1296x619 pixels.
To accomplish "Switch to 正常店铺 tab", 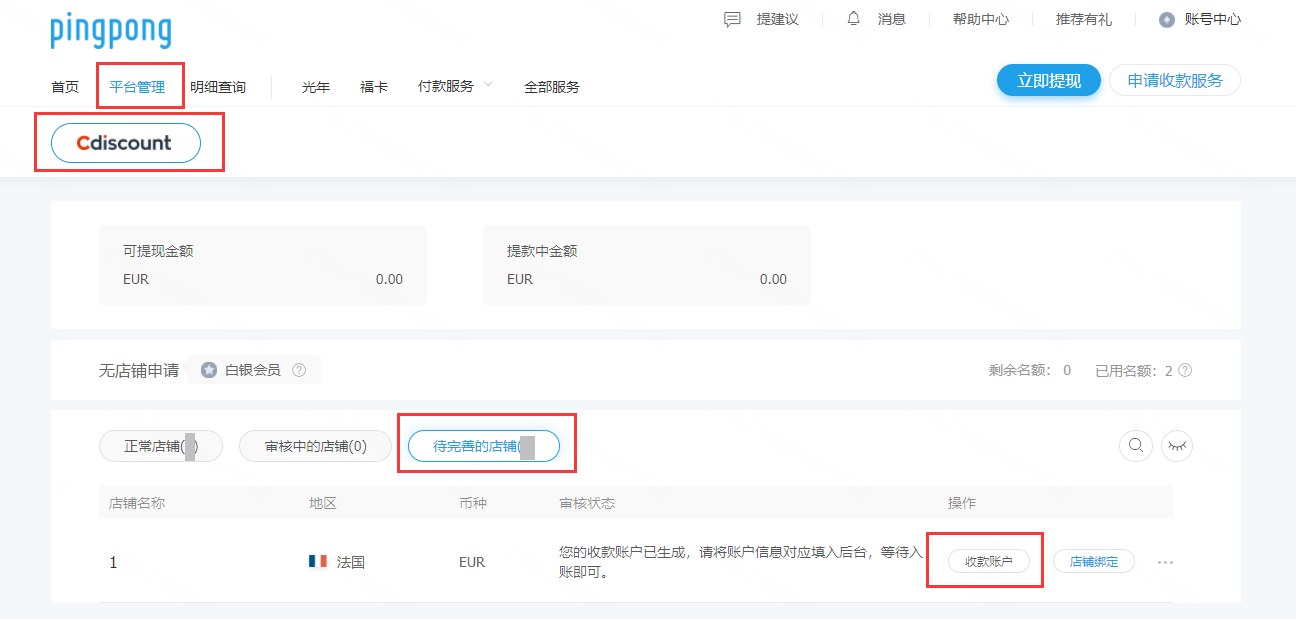I will tap(161, 446).
